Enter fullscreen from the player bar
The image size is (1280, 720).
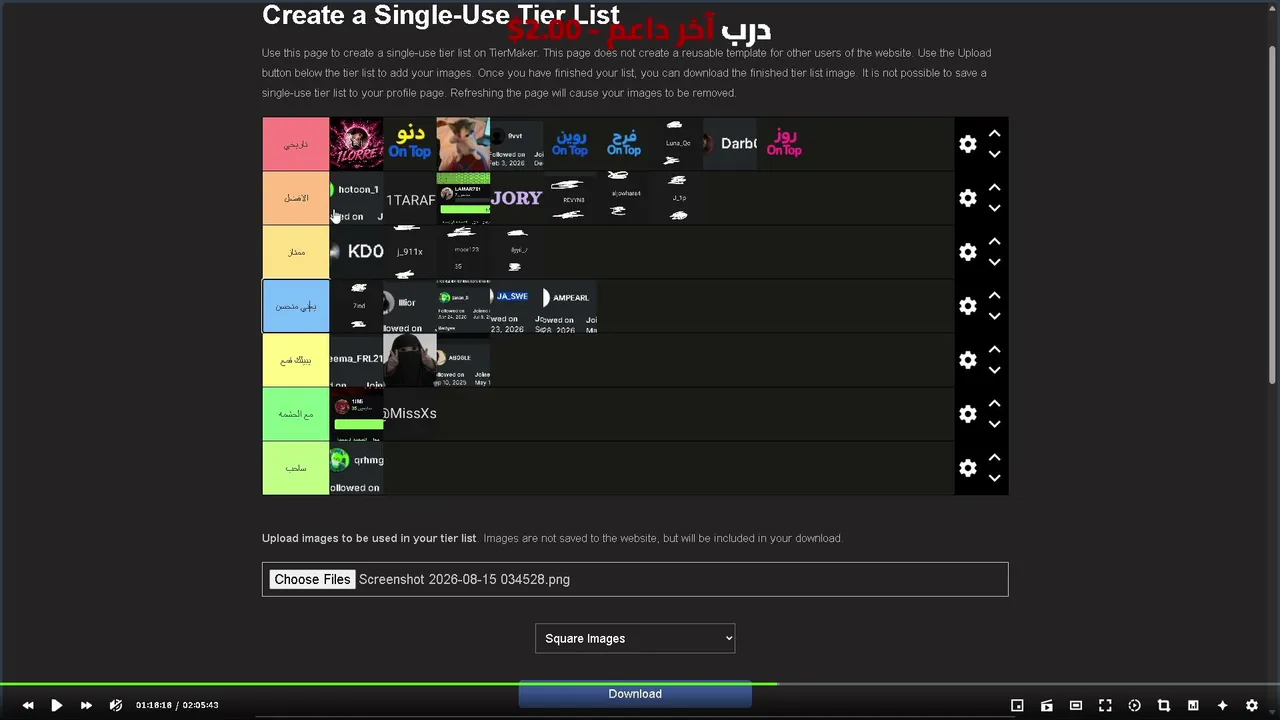click(1105, 705)
